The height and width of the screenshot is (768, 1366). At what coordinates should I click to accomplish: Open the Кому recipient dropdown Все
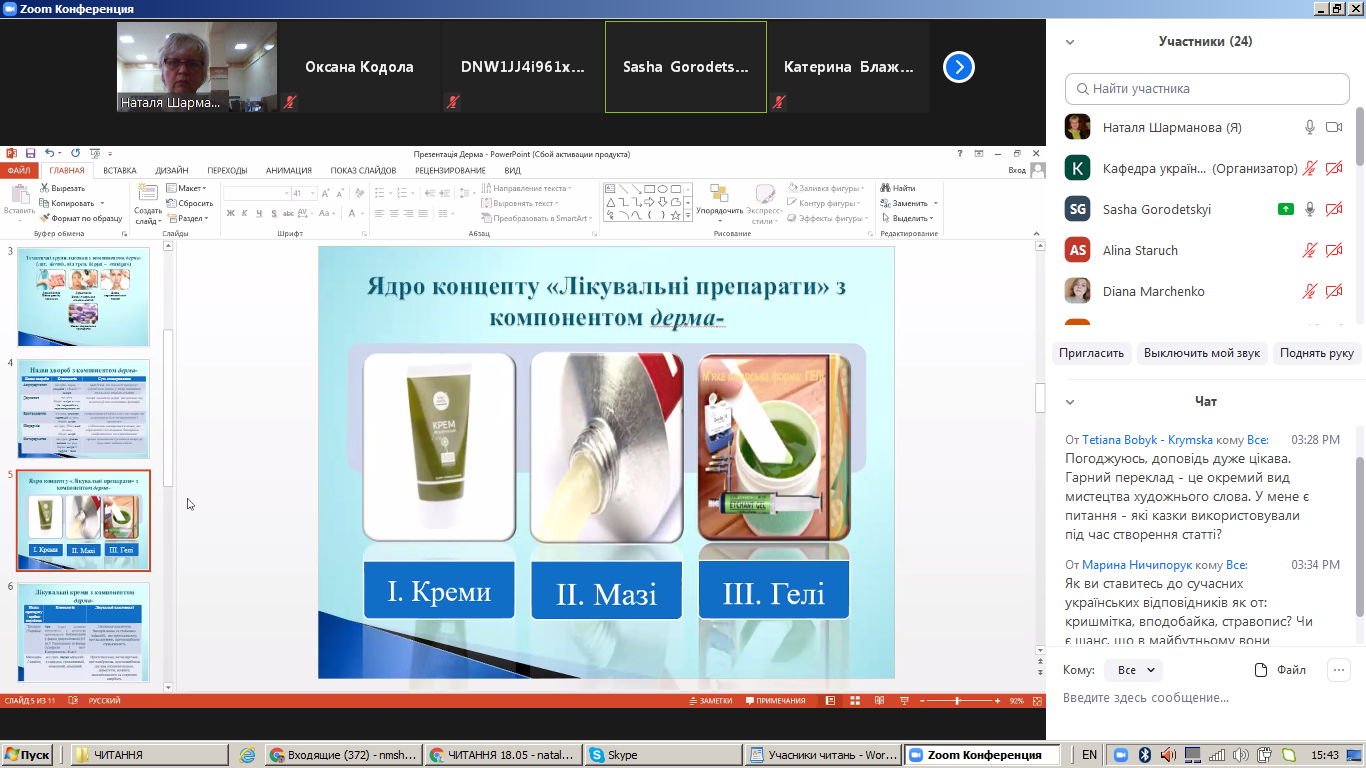[1136, 670]
